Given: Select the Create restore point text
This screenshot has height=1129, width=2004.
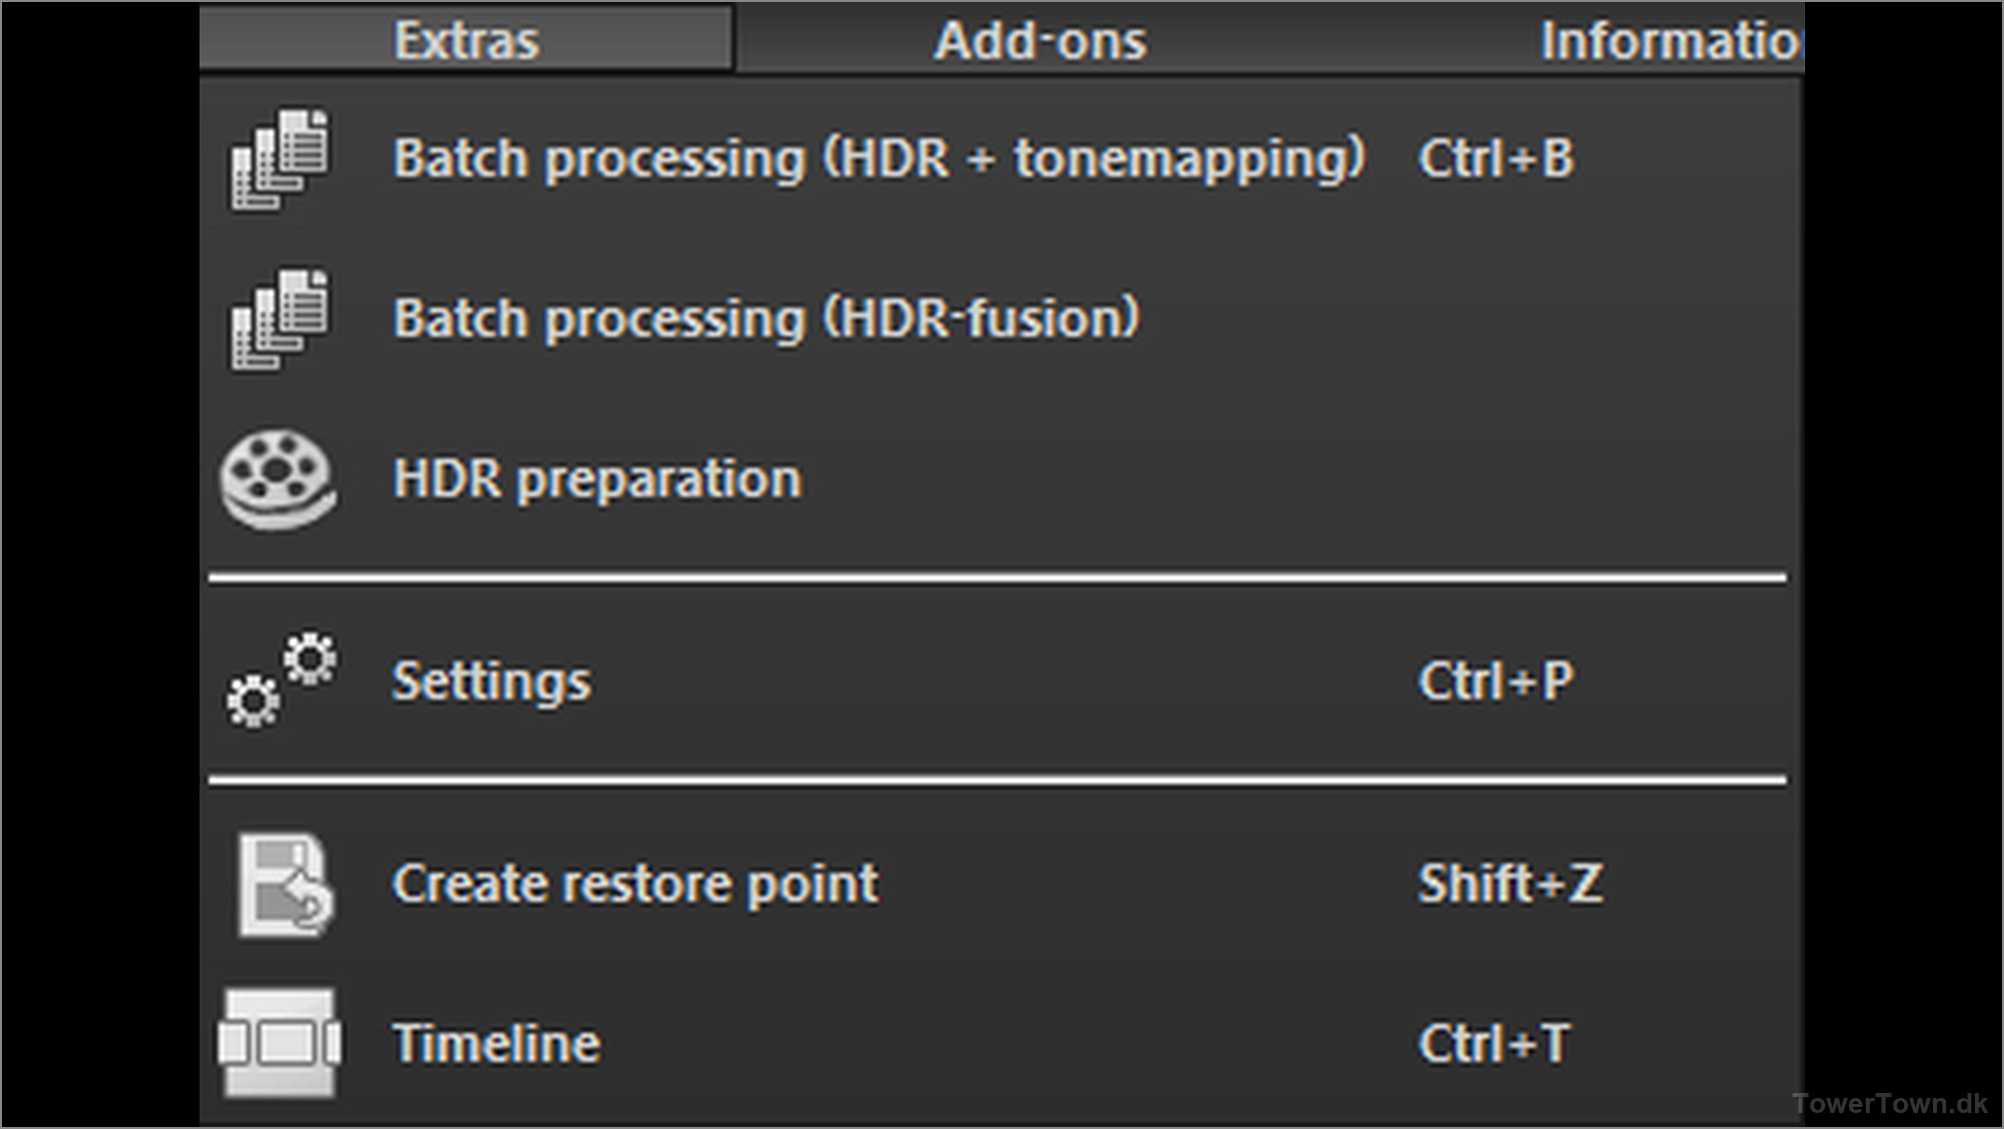Looking at the screenshot, I should pos(635,884).
